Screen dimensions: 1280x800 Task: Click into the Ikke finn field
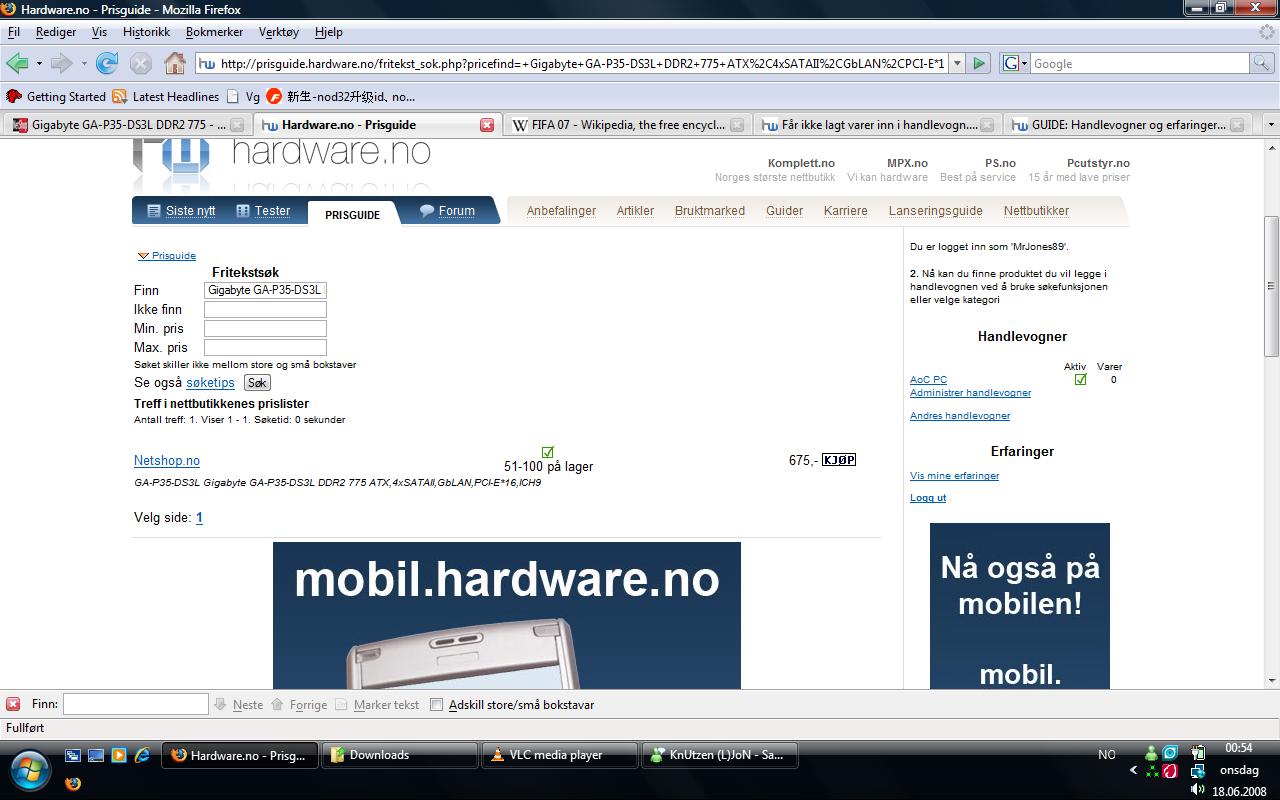265,309
